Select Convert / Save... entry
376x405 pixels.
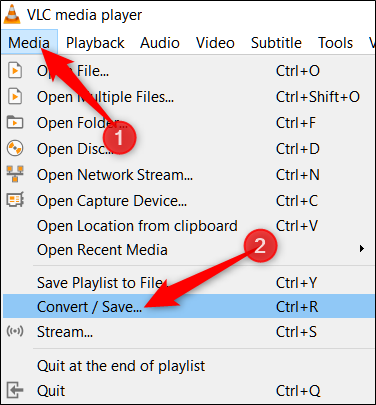(x=188, y=306)
